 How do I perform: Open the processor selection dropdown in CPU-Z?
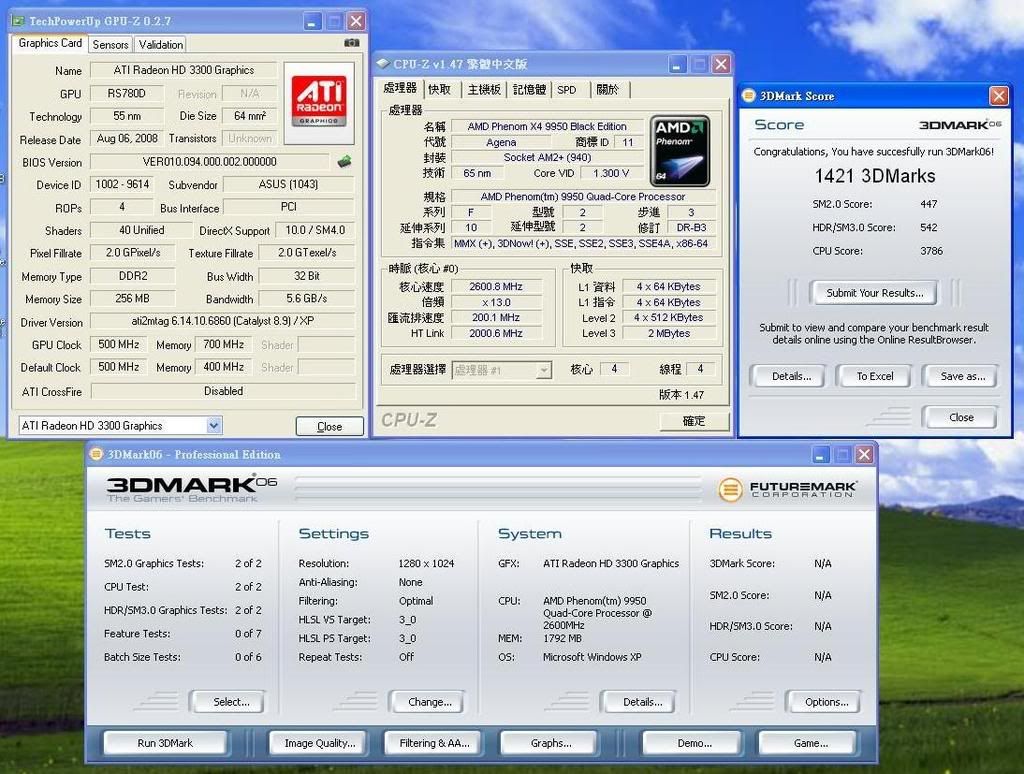pyautogui.click(x=543, y=370)
